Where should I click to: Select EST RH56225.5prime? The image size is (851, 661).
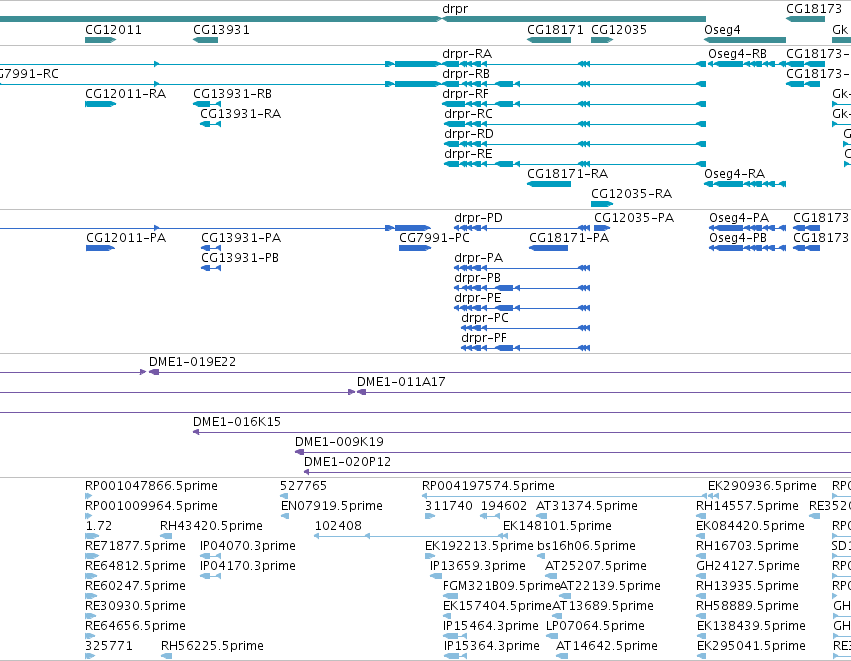212,646
